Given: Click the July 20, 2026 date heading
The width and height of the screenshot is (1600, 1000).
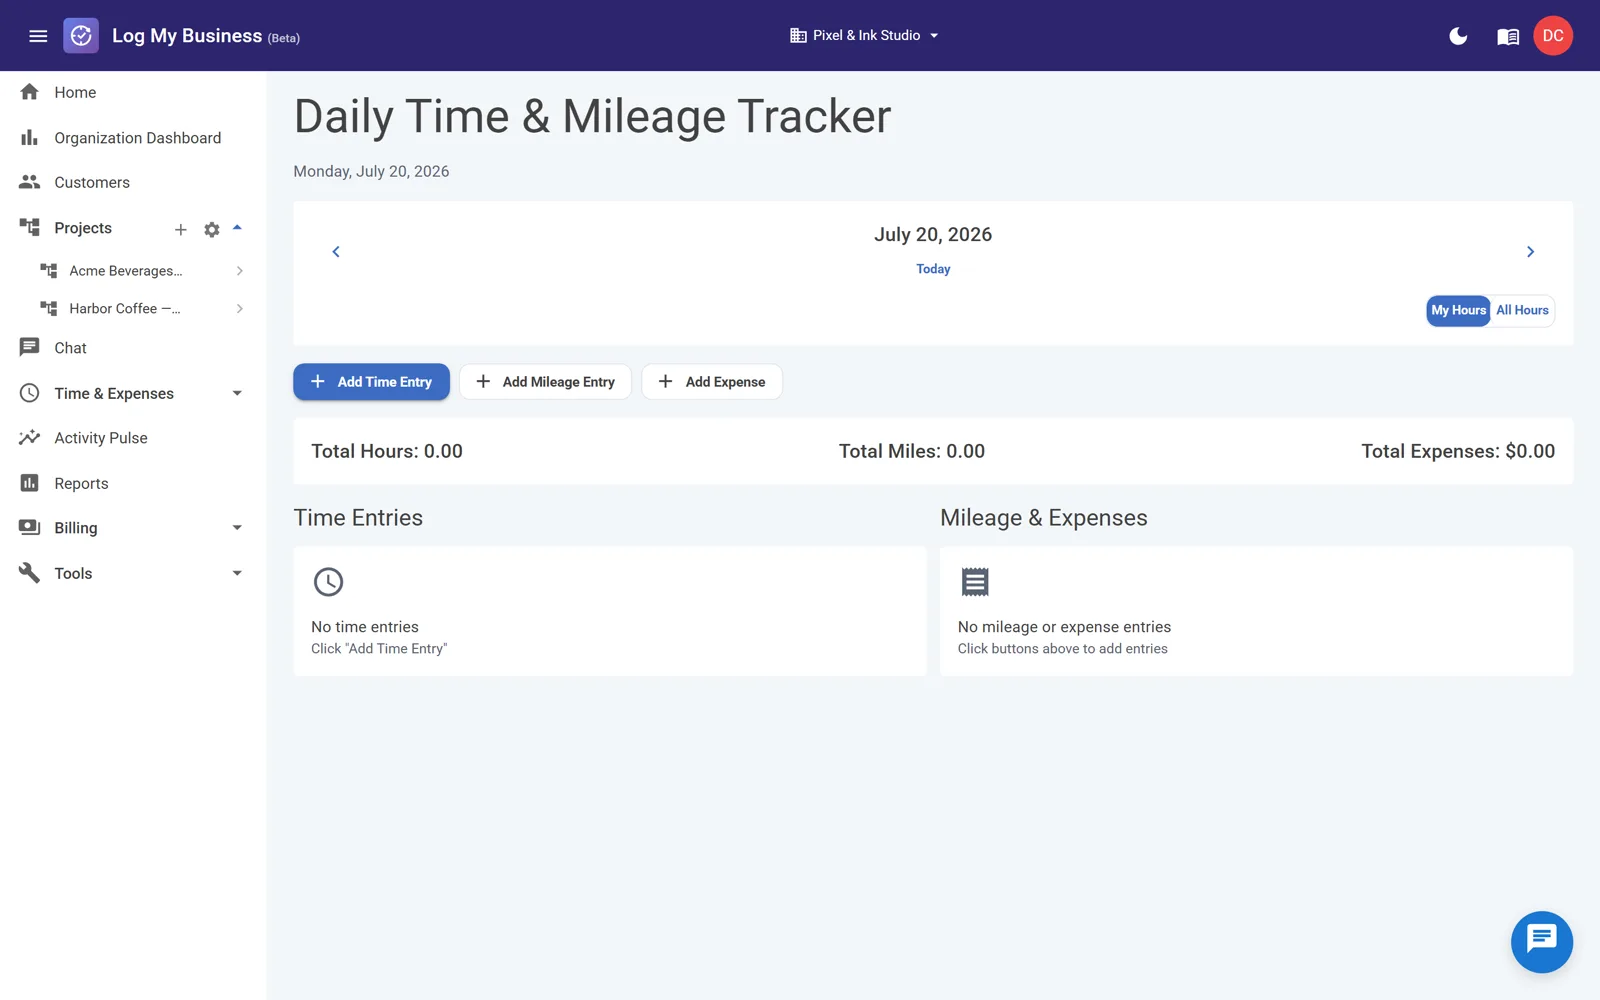Looking at the screenshot, I should [x=933, y=234].
